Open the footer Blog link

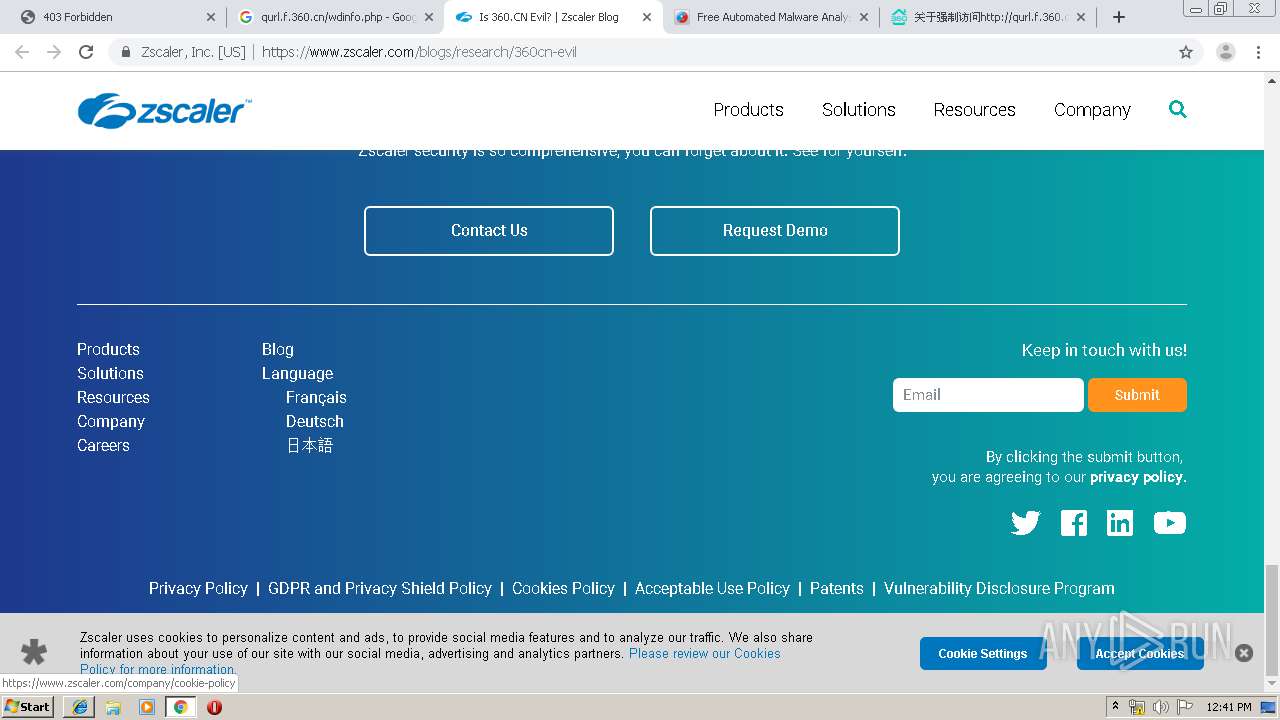pyautogui.click(x=278, y=349)
